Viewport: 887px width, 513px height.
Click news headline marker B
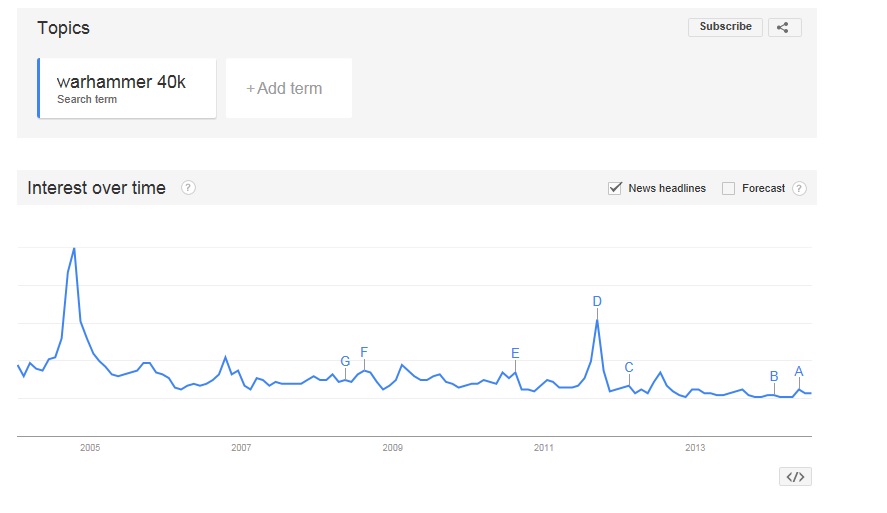[x=774, y=376]
